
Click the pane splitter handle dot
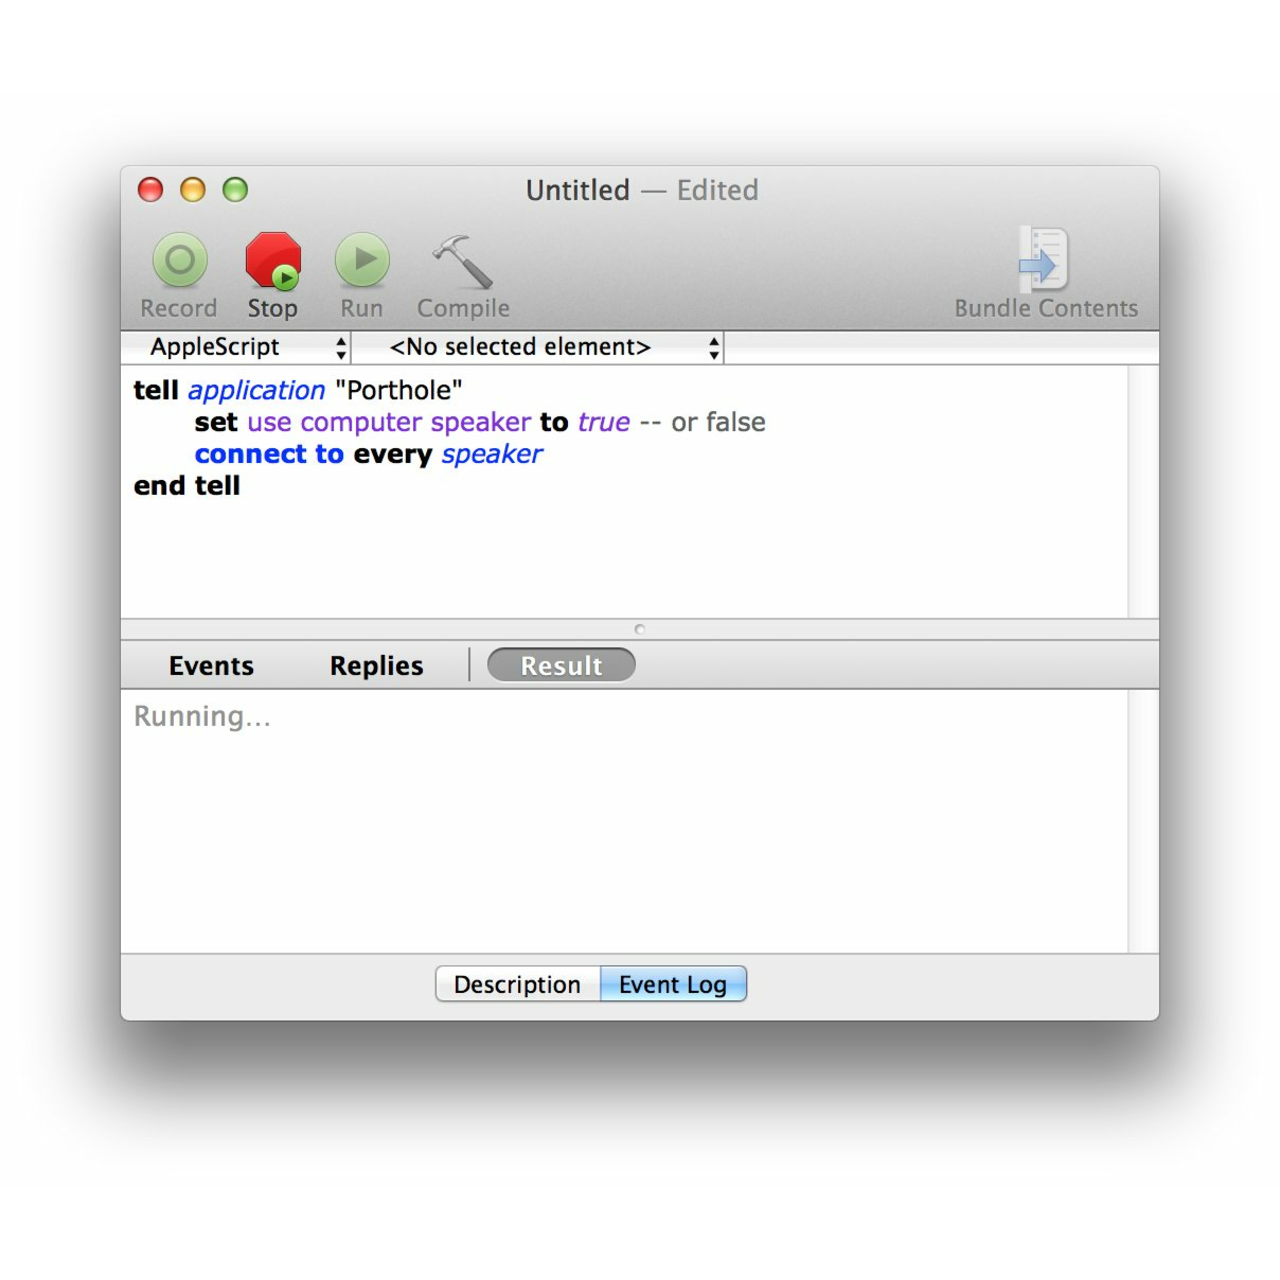click(640, 629)
